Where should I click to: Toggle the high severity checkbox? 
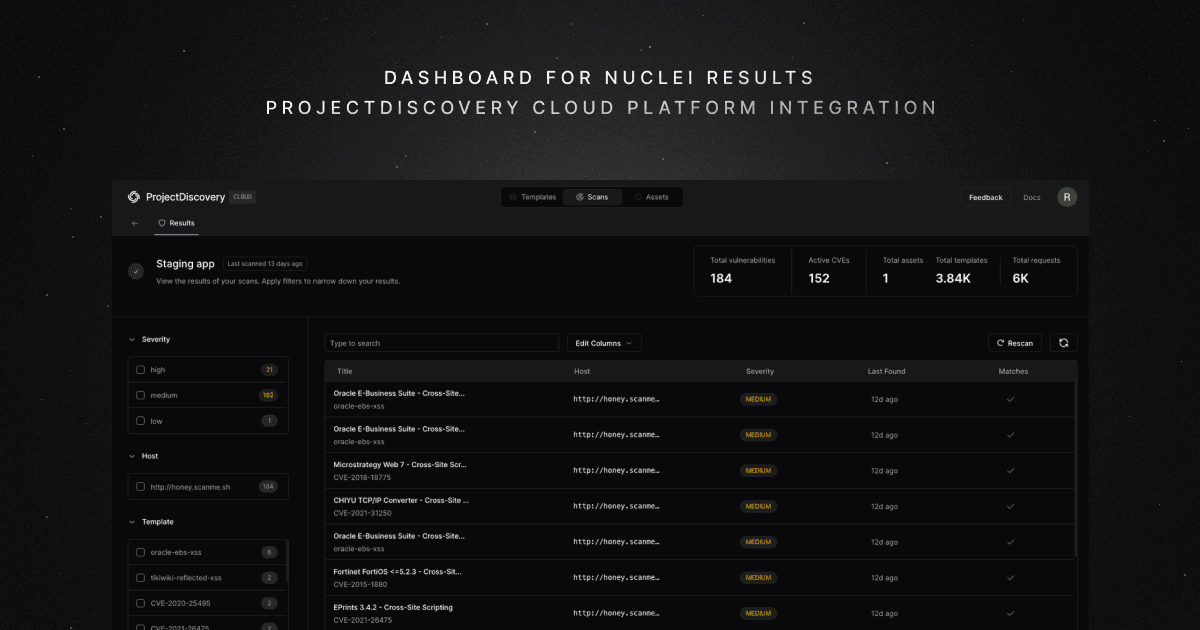tap(141, 370)
